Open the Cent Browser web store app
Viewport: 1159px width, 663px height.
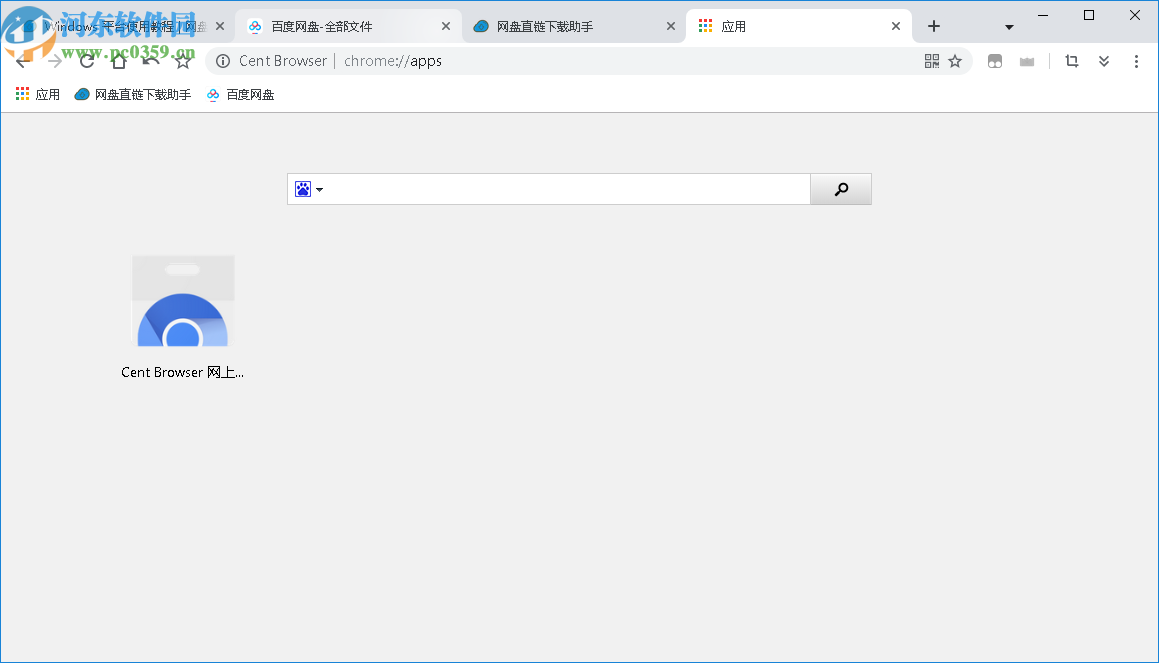(x=183, y=300)
